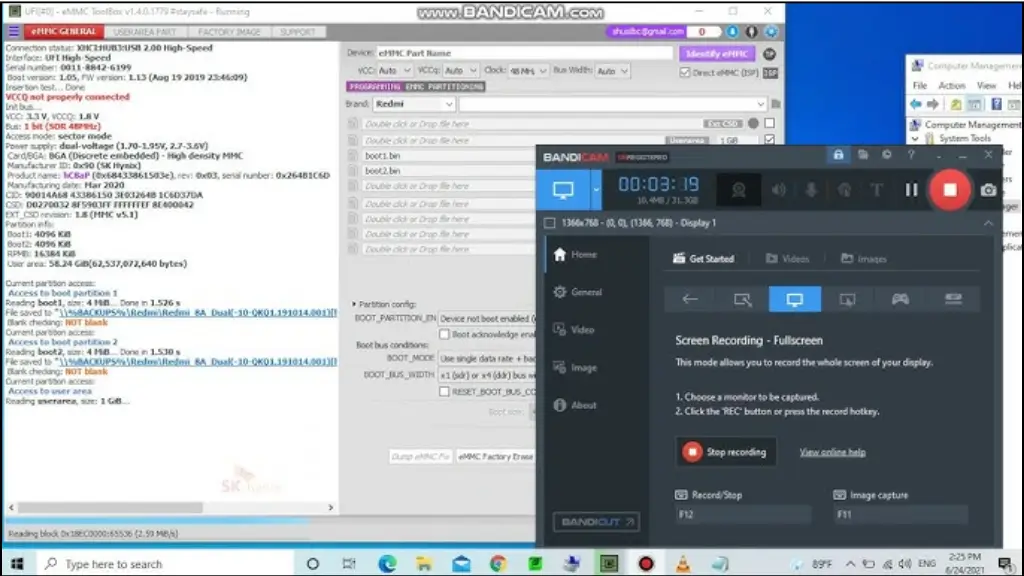The image size is (1024, 576).
Task: Collapse System Tools in Computer Management
Action: tap(915, 138)
